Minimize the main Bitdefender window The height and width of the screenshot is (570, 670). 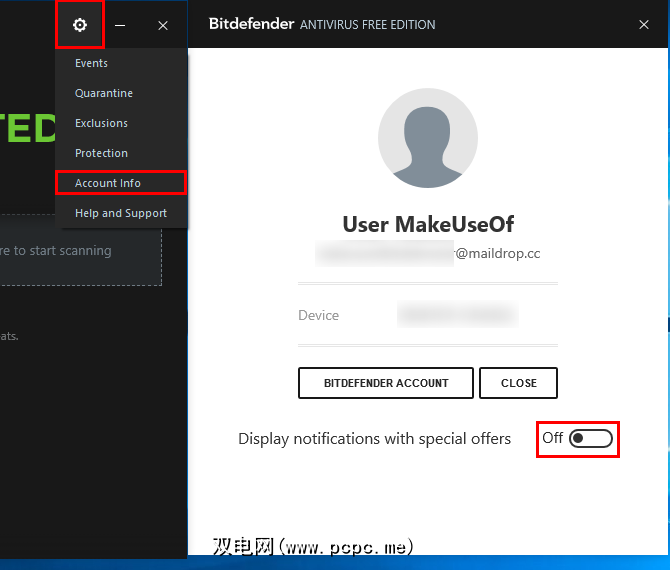coord(120,26)
